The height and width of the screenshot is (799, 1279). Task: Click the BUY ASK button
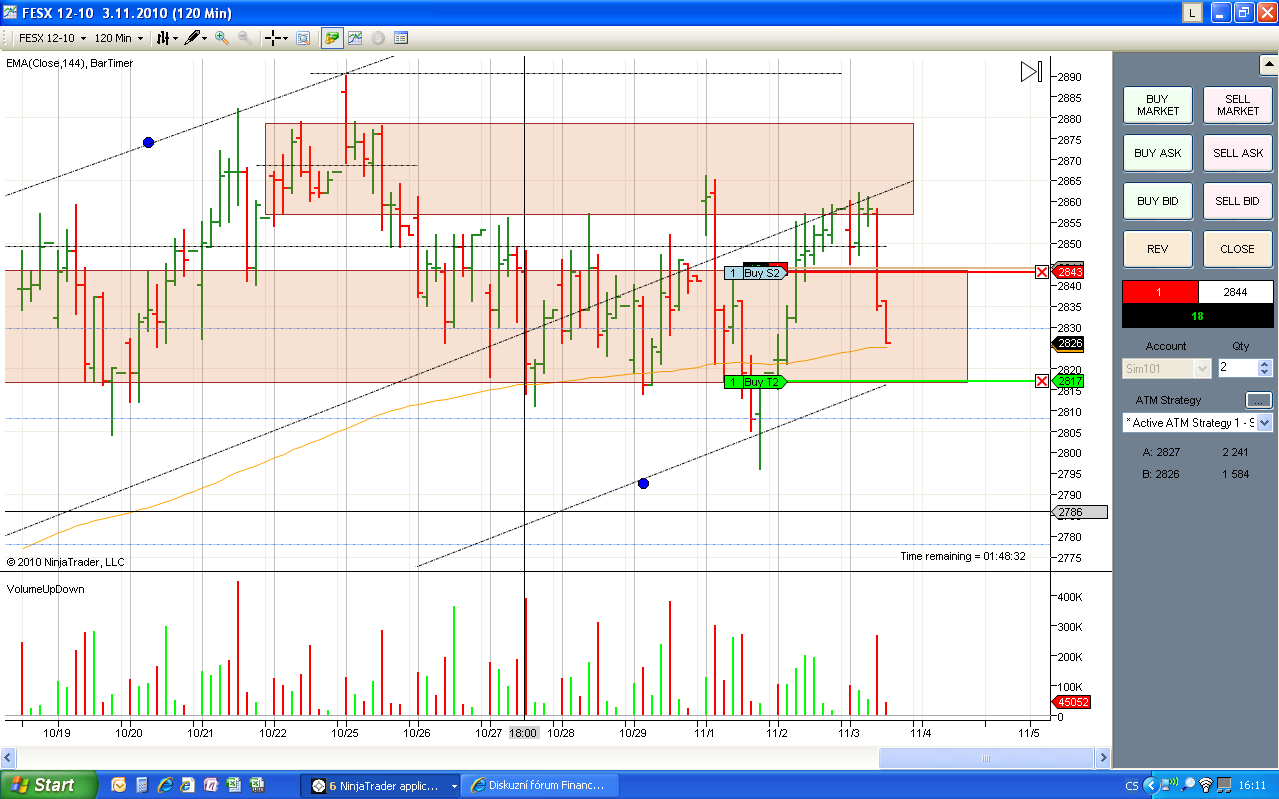coord(1157,153)
